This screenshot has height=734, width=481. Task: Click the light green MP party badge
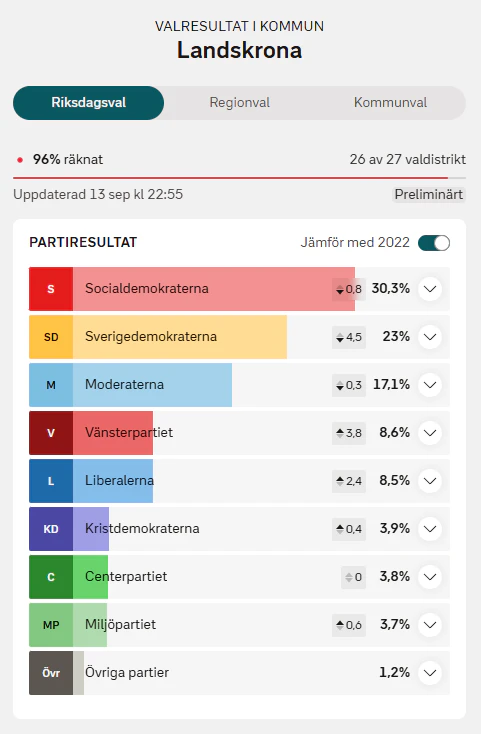(51, 625)
